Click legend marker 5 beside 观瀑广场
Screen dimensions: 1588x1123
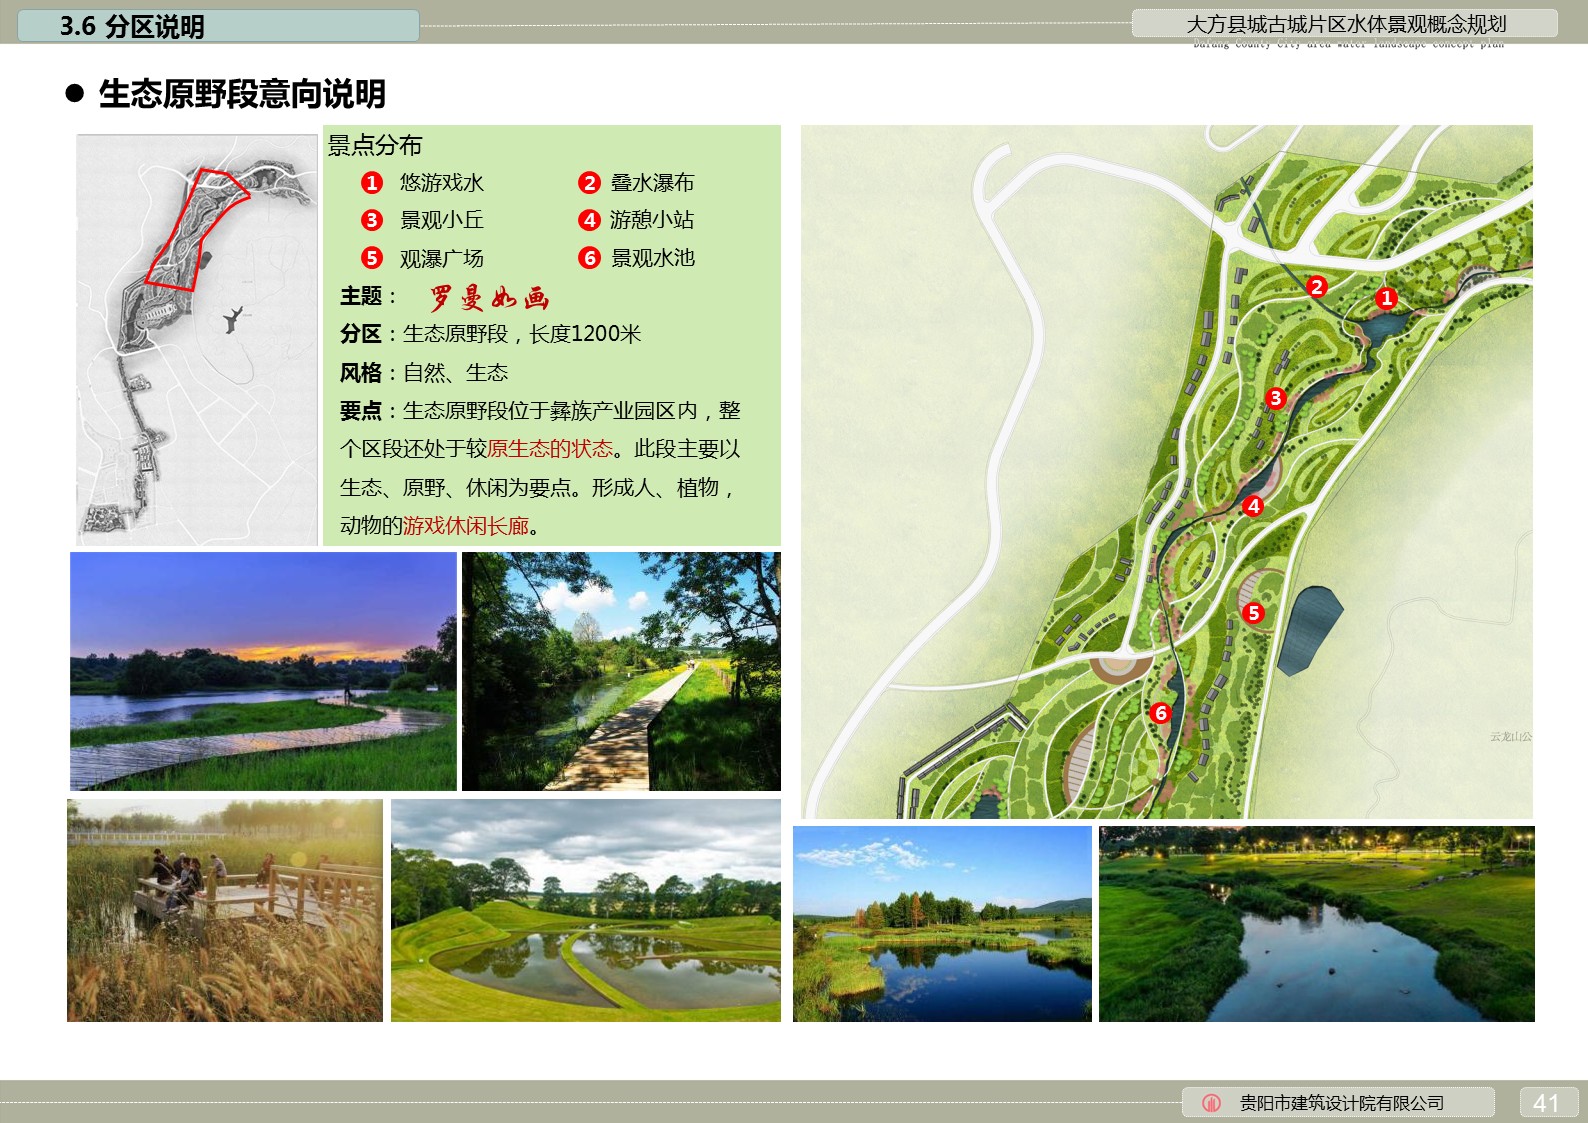coord(372,258)
